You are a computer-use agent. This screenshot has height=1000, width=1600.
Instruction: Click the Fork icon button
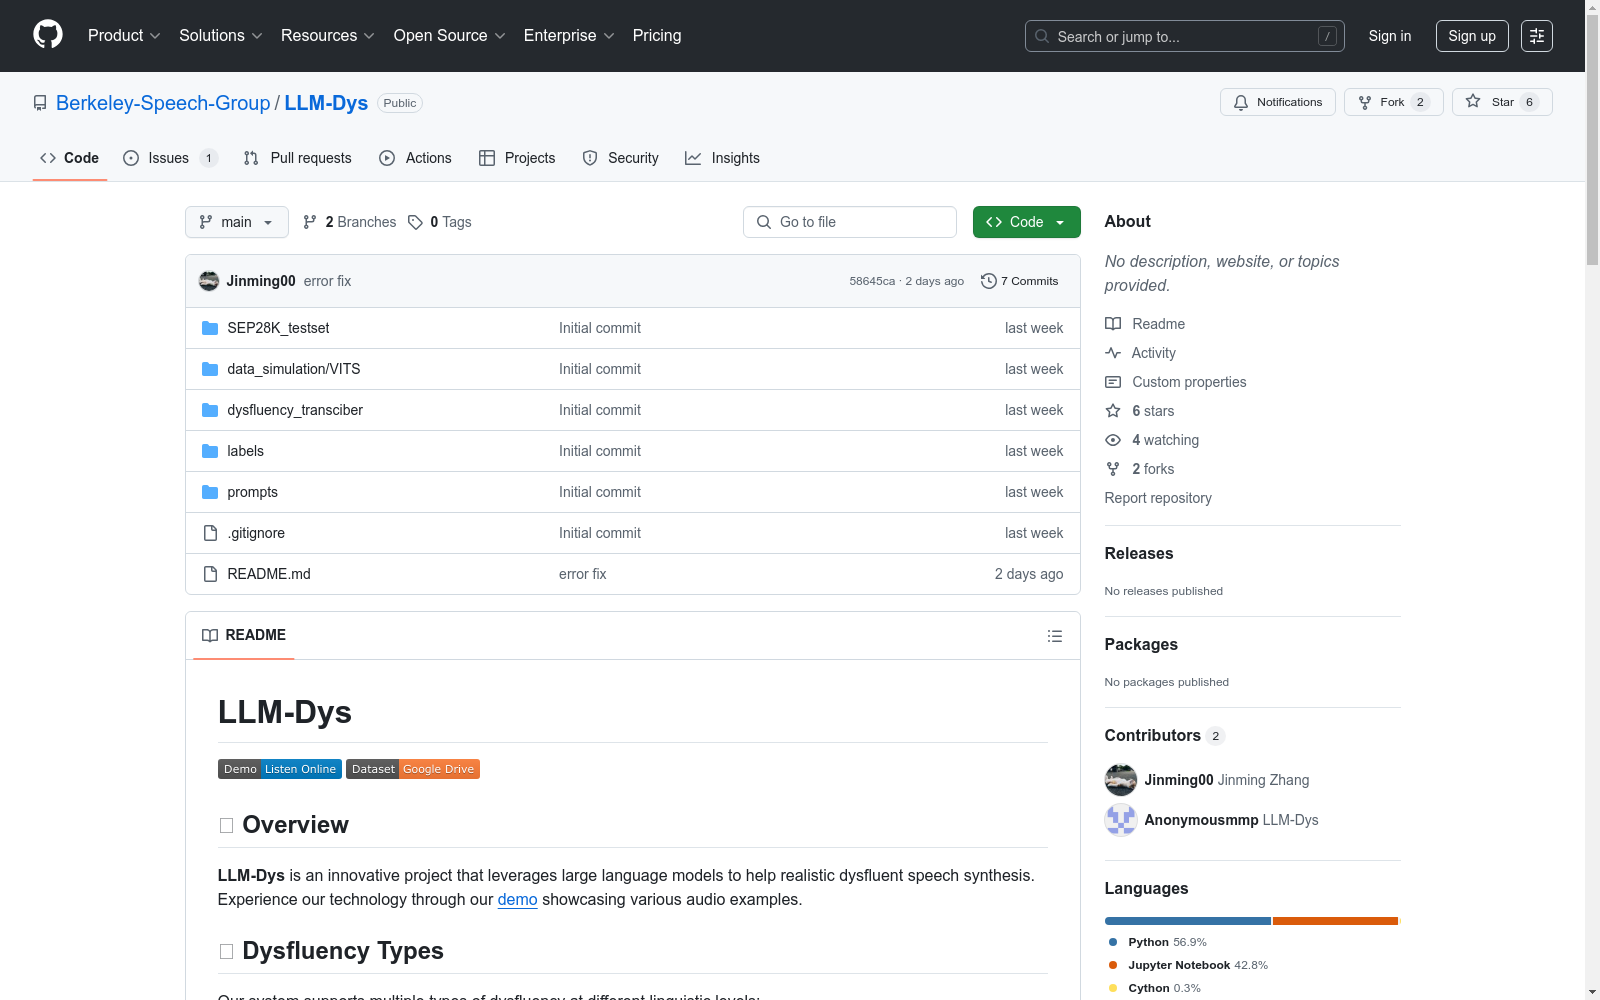[1365, 102]
